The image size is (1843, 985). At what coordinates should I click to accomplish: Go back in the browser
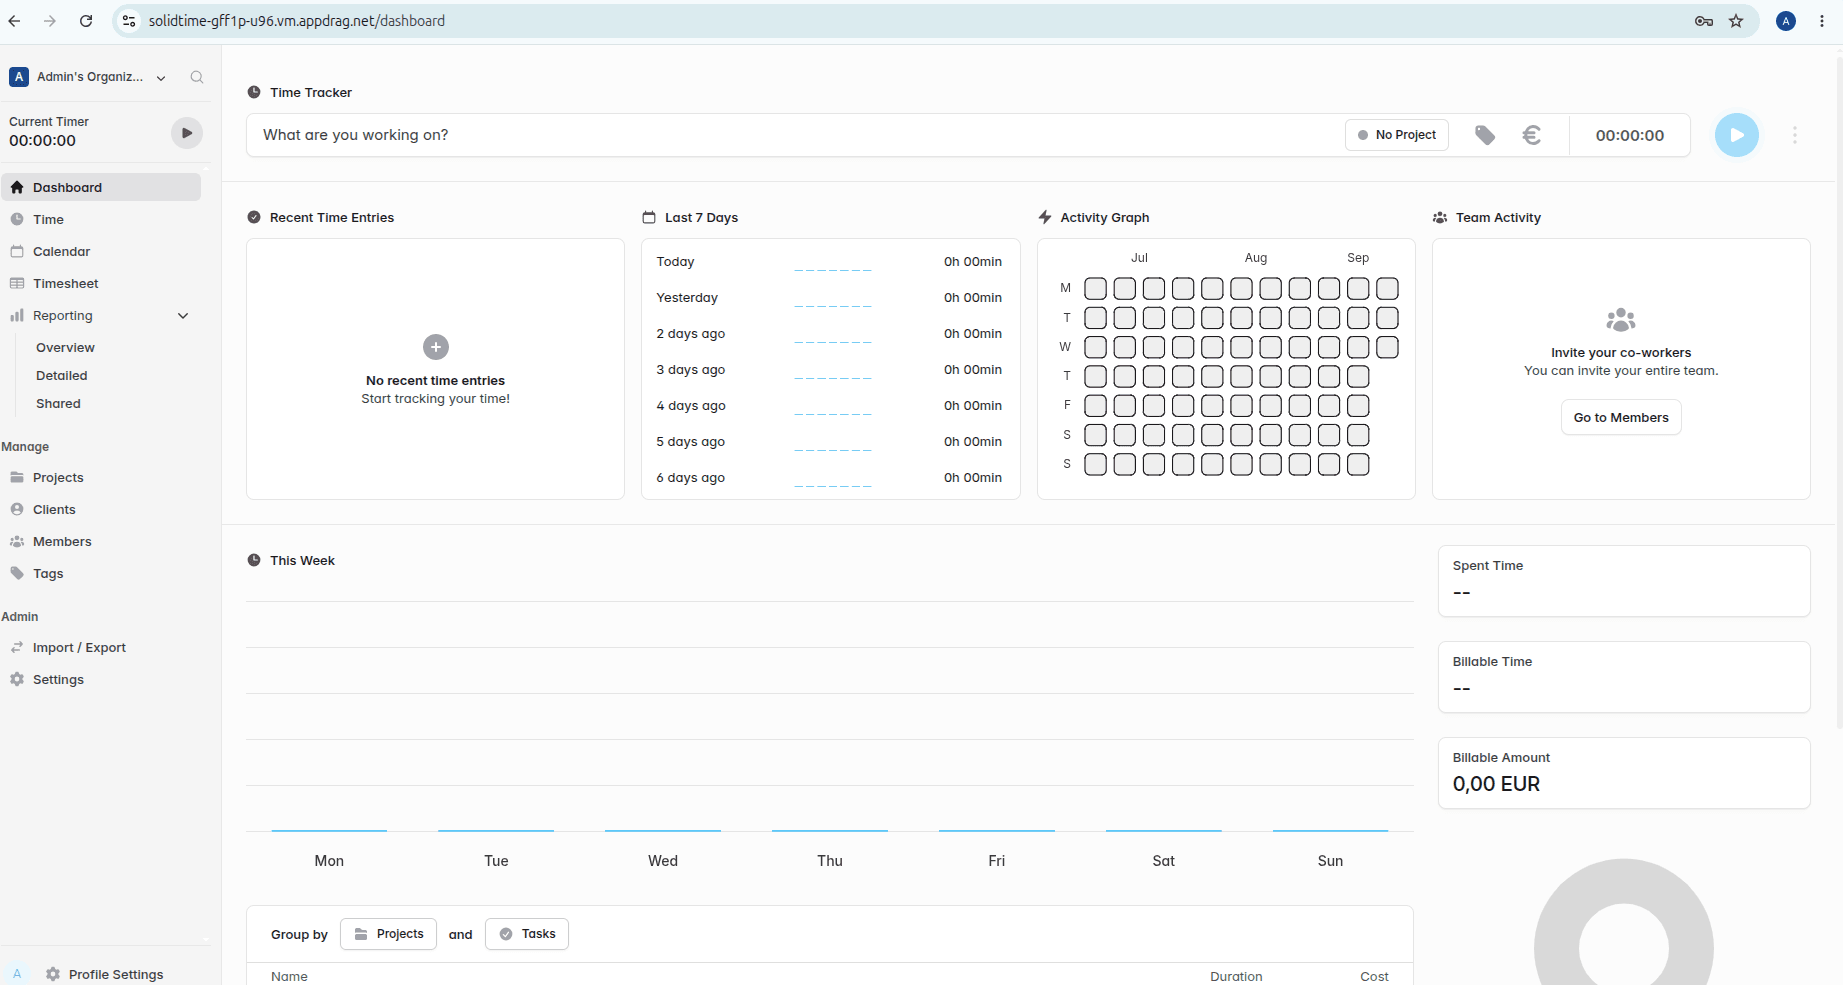(14, 21)
